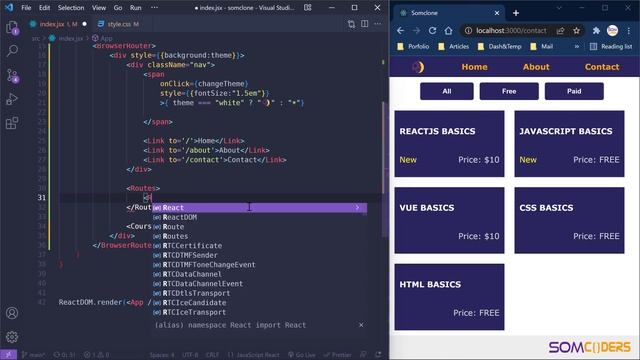
Task: Split the editor to the right
Action: [364, 24]
